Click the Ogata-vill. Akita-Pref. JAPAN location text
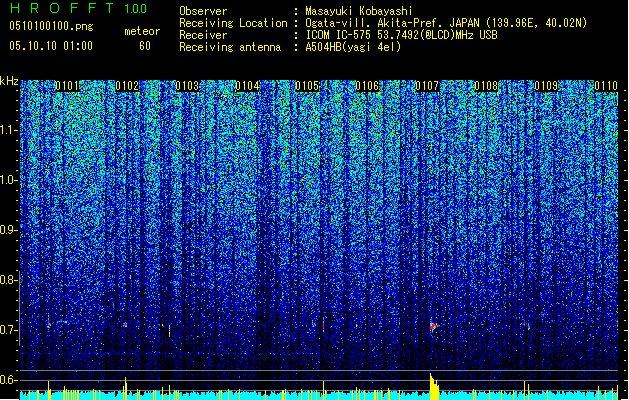629x400 pixels. pos(446,23)
